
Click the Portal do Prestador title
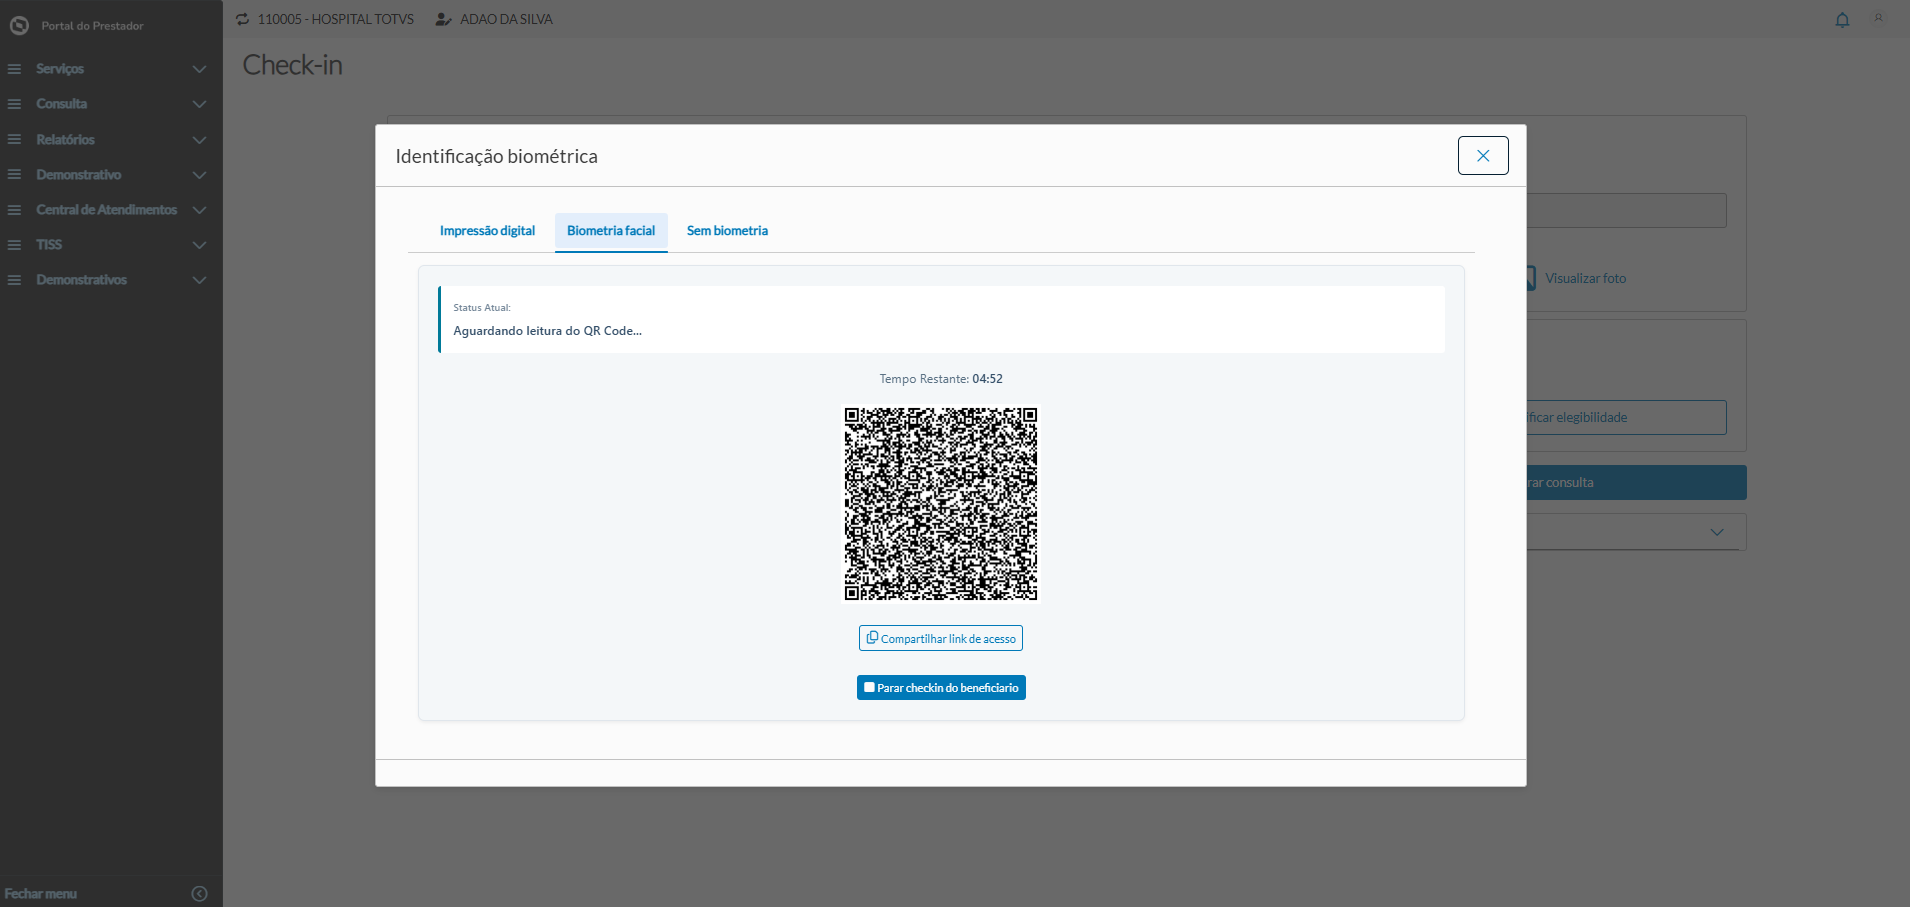point(92,26)
